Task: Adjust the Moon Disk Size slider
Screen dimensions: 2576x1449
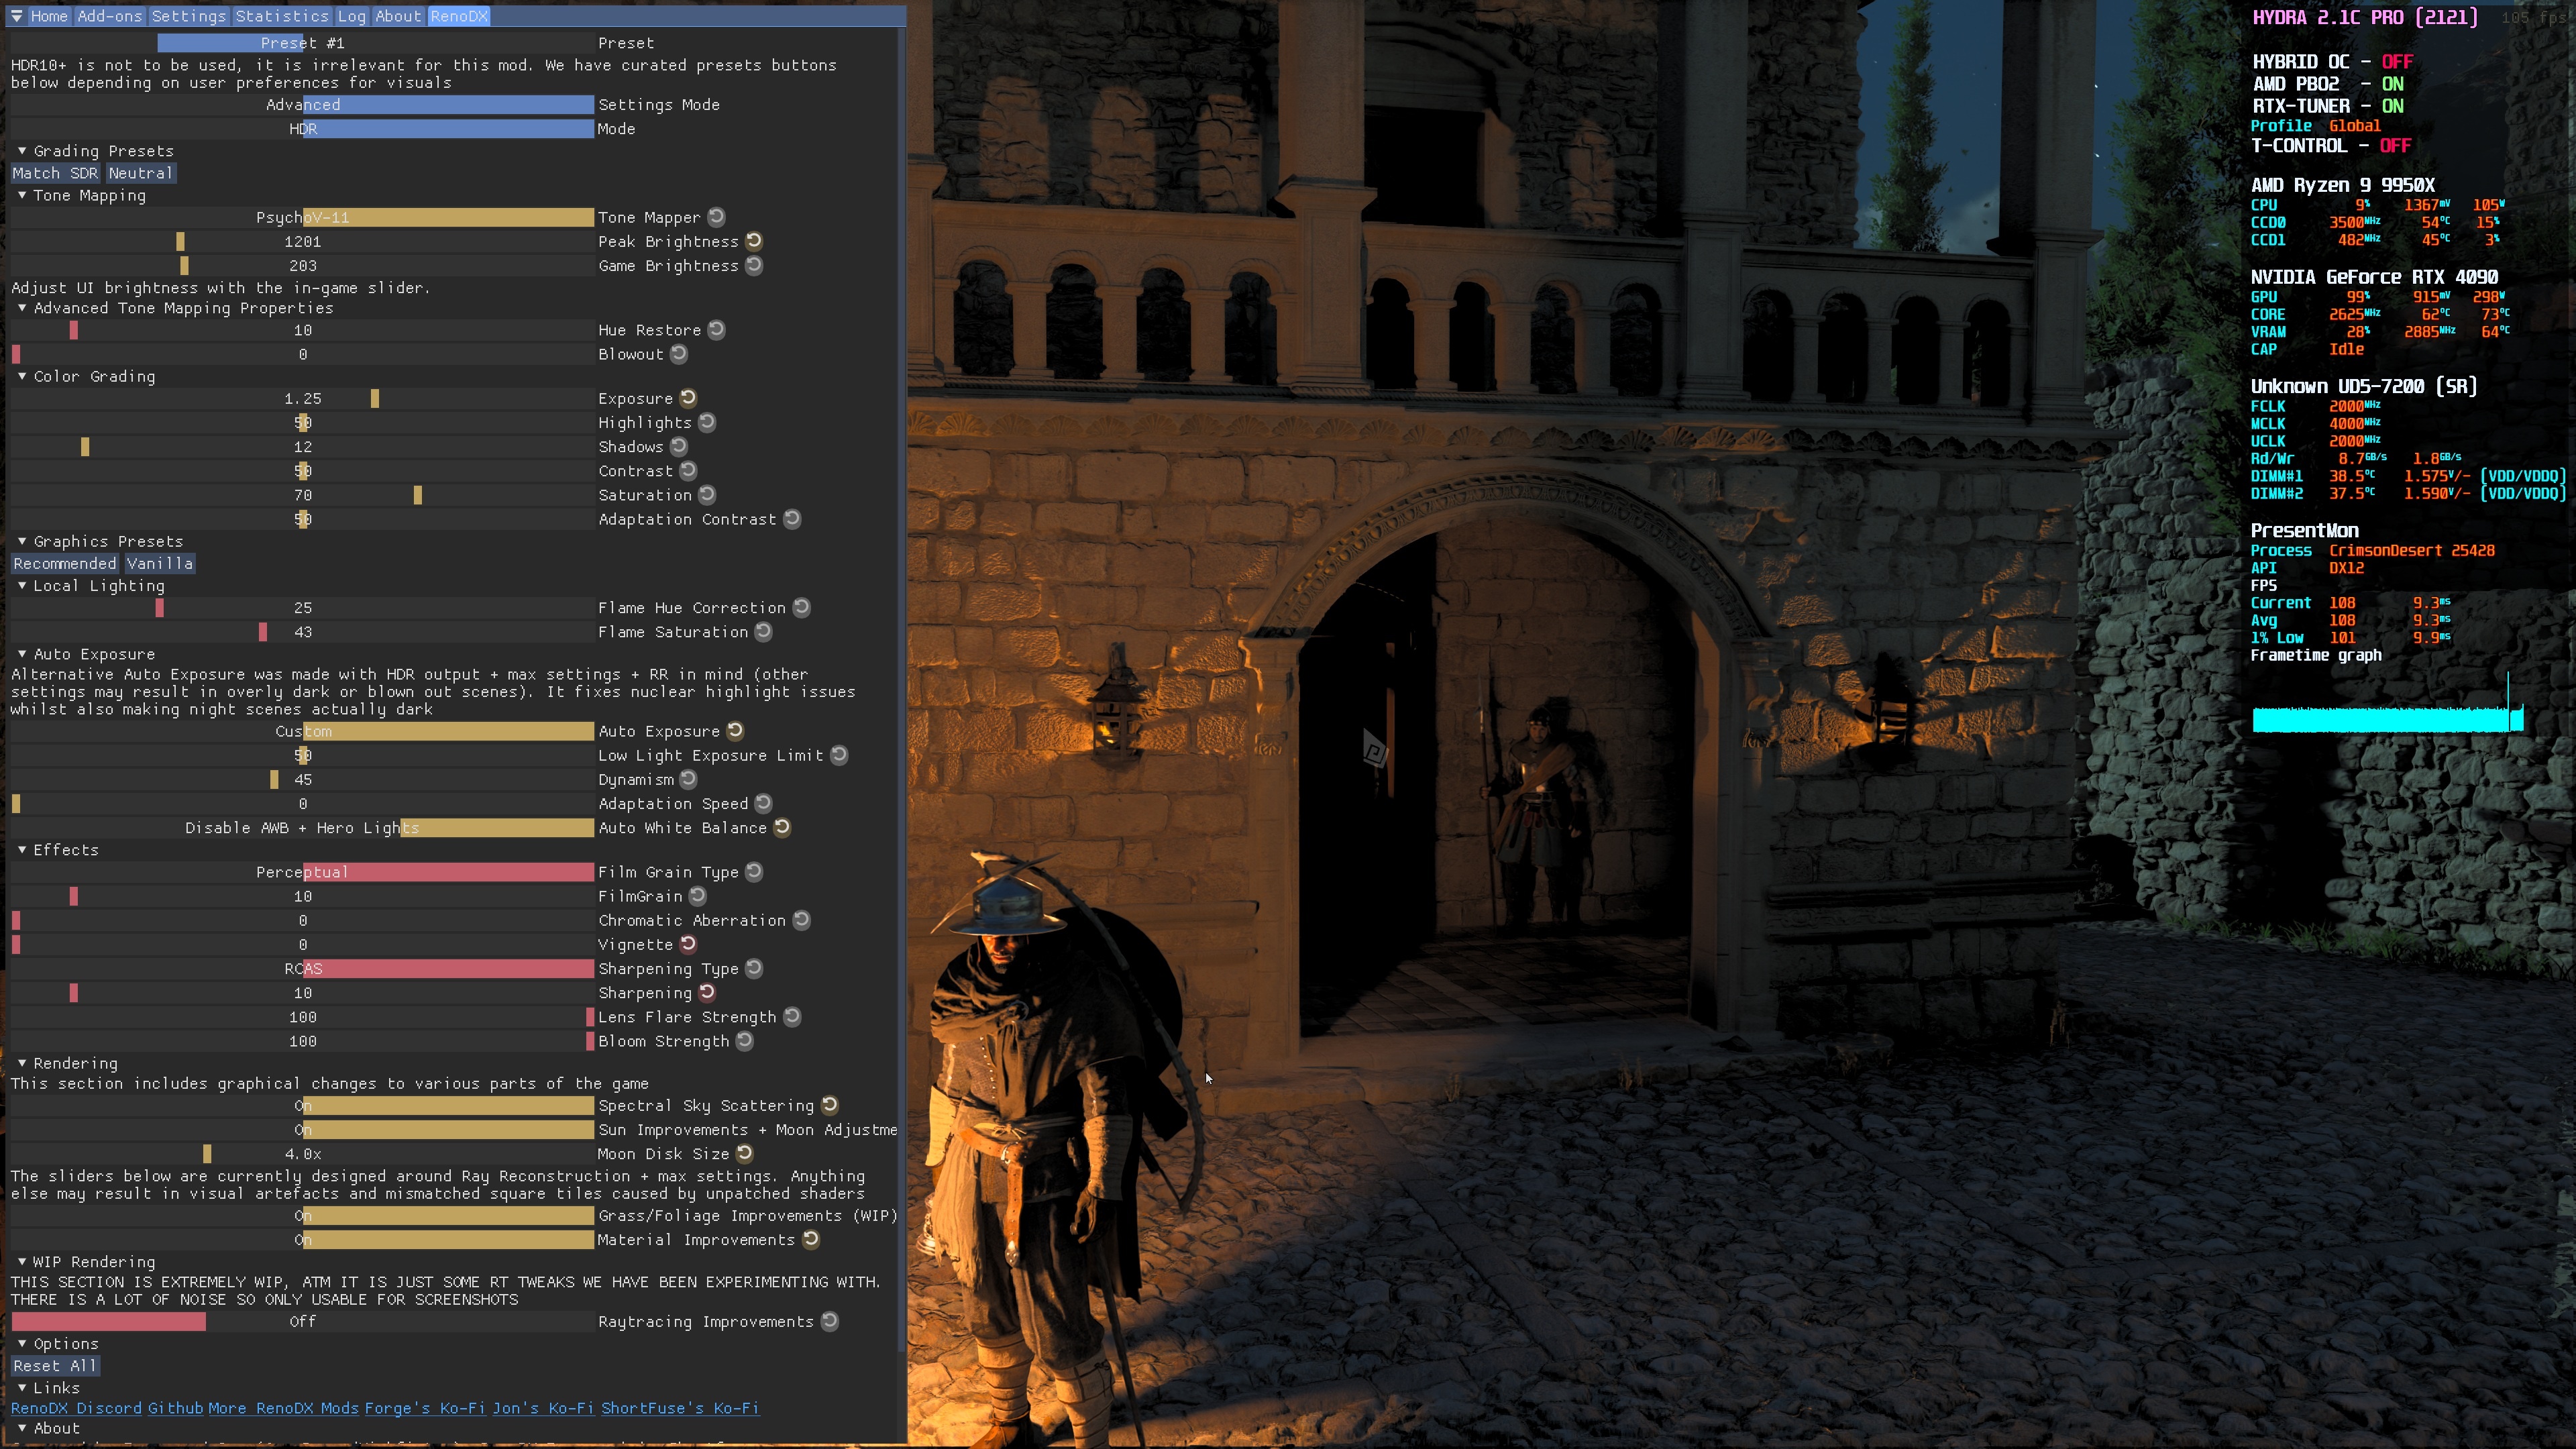Action: 302,1154
